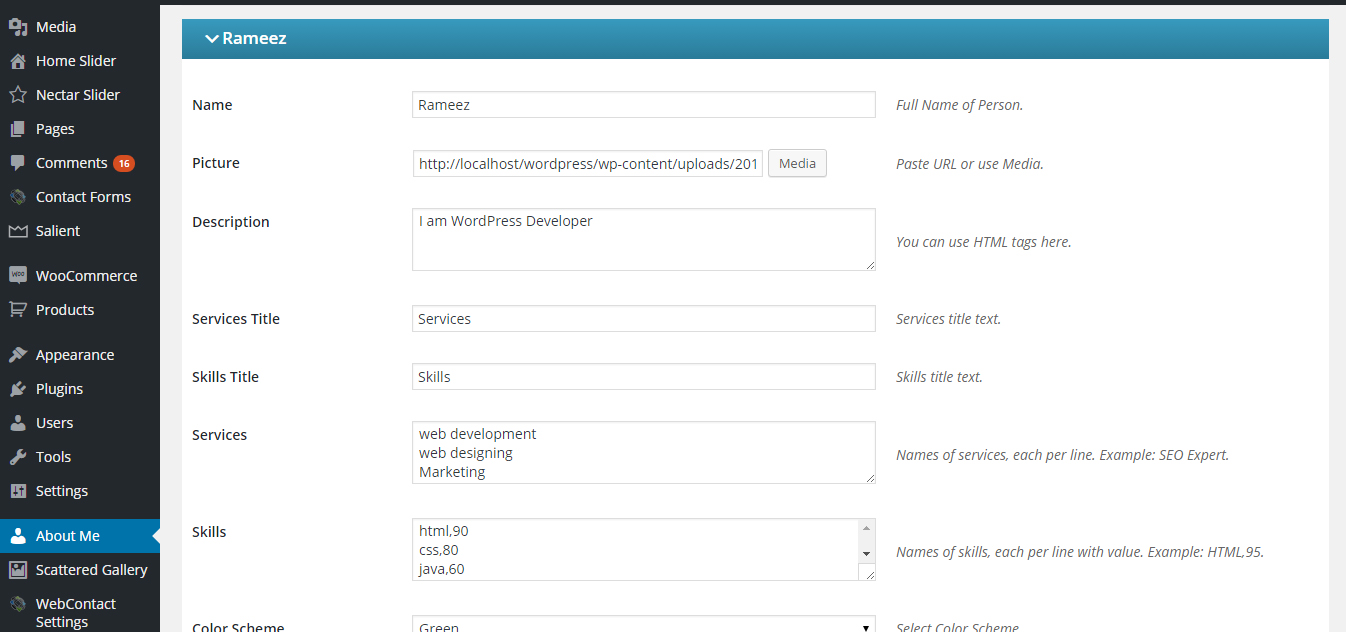Click the Home Slider house icon
Viewport: 1346px width, 632px height.
click(17, 61)
